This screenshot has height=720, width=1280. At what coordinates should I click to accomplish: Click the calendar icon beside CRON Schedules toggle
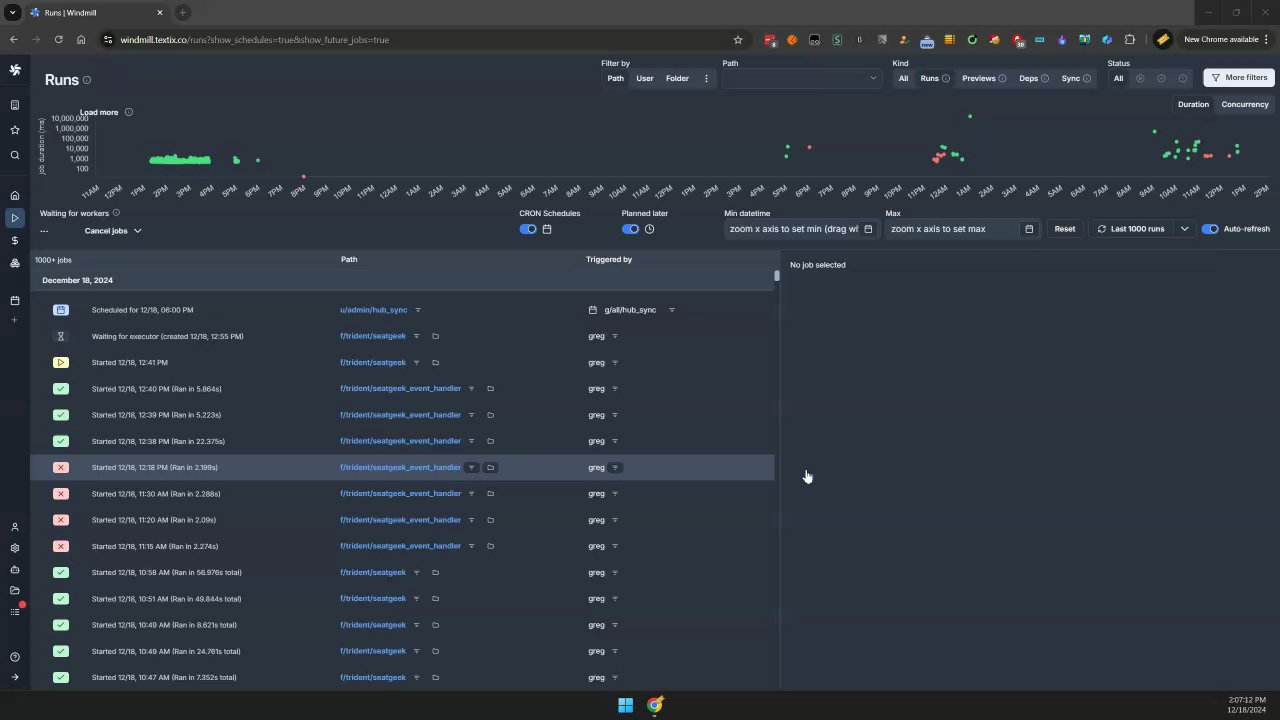pos(547,229)
